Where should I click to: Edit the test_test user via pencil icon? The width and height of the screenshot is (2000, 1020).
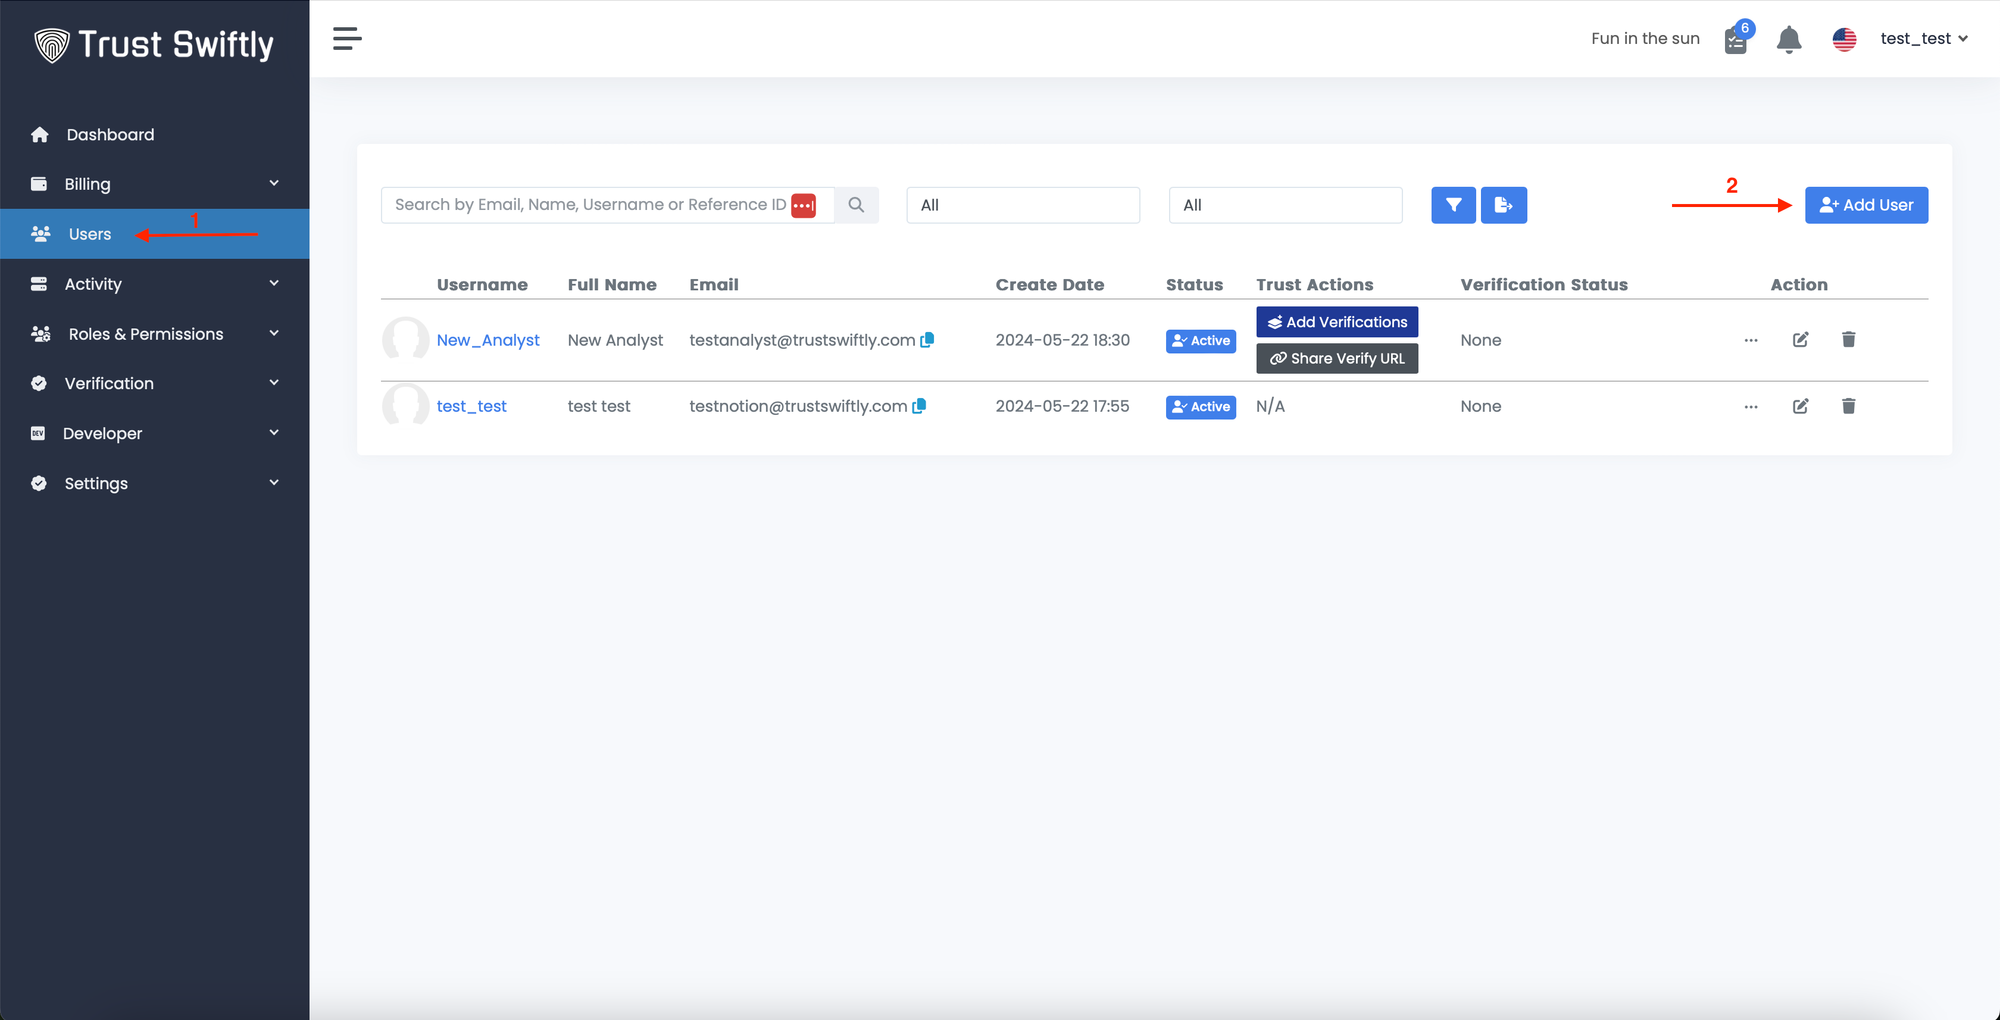1800,406
